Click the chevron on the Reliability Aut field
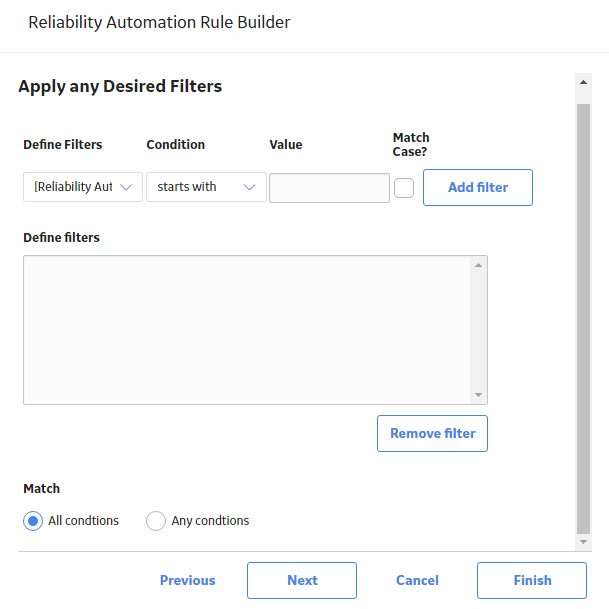 pos(126,187)
